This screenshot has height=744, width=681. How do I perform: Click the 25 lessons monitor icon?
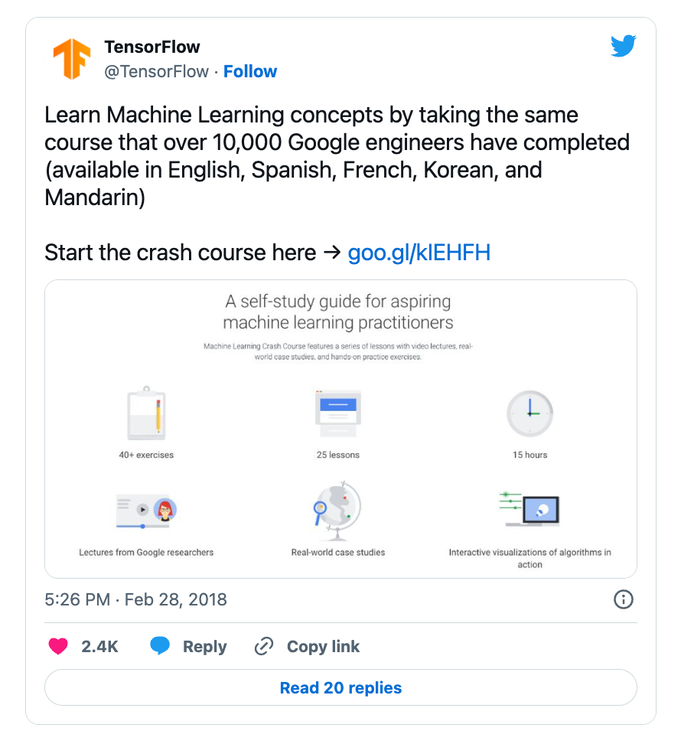click(x=337, y=412)
